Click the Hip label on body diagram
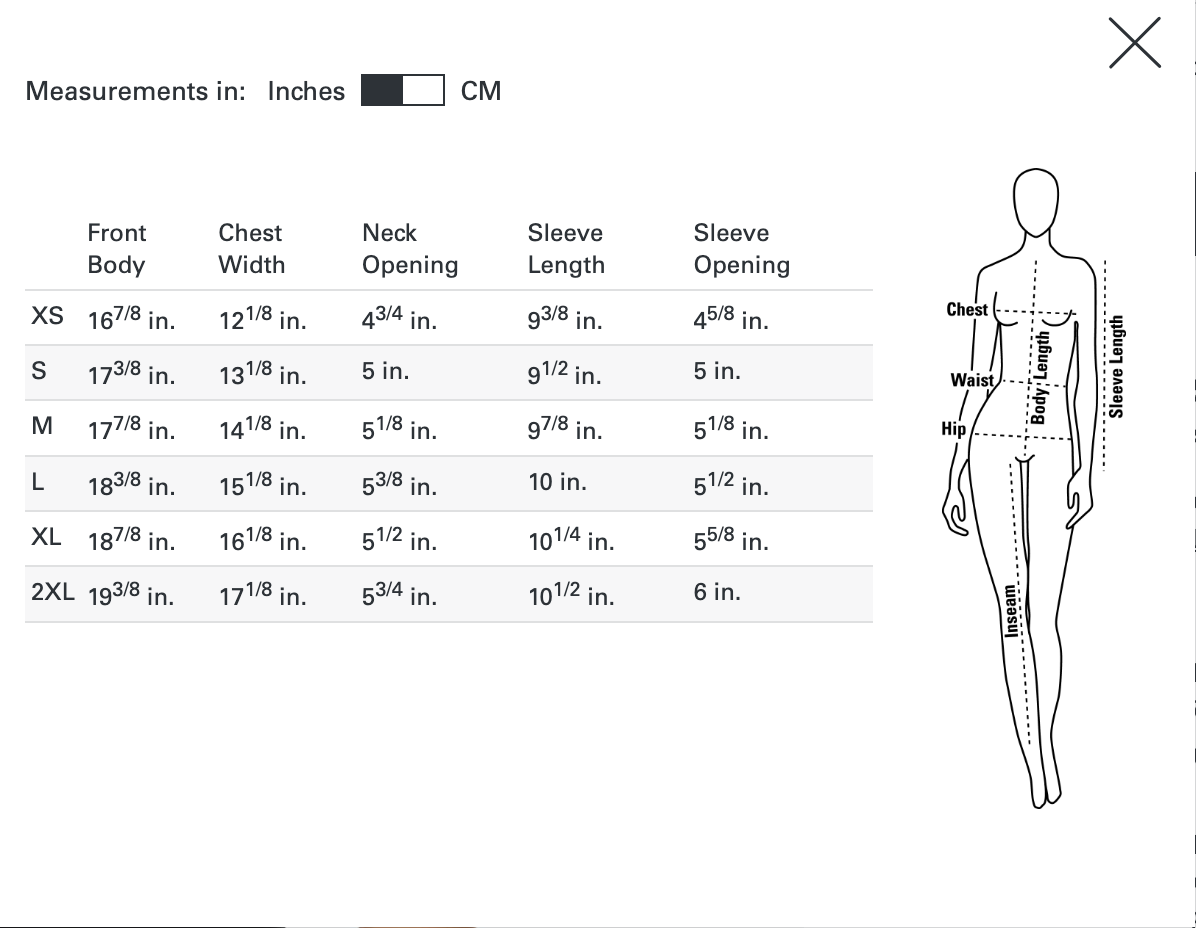 click(953, 429)
